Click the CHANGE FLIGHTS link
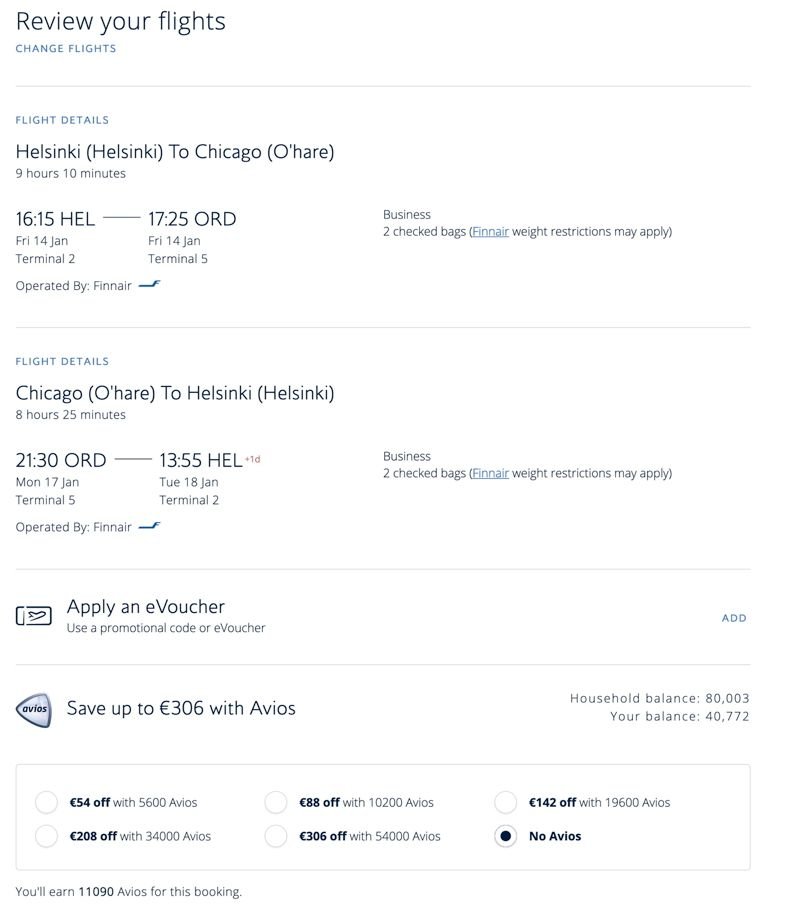 [x=66, y=48]
